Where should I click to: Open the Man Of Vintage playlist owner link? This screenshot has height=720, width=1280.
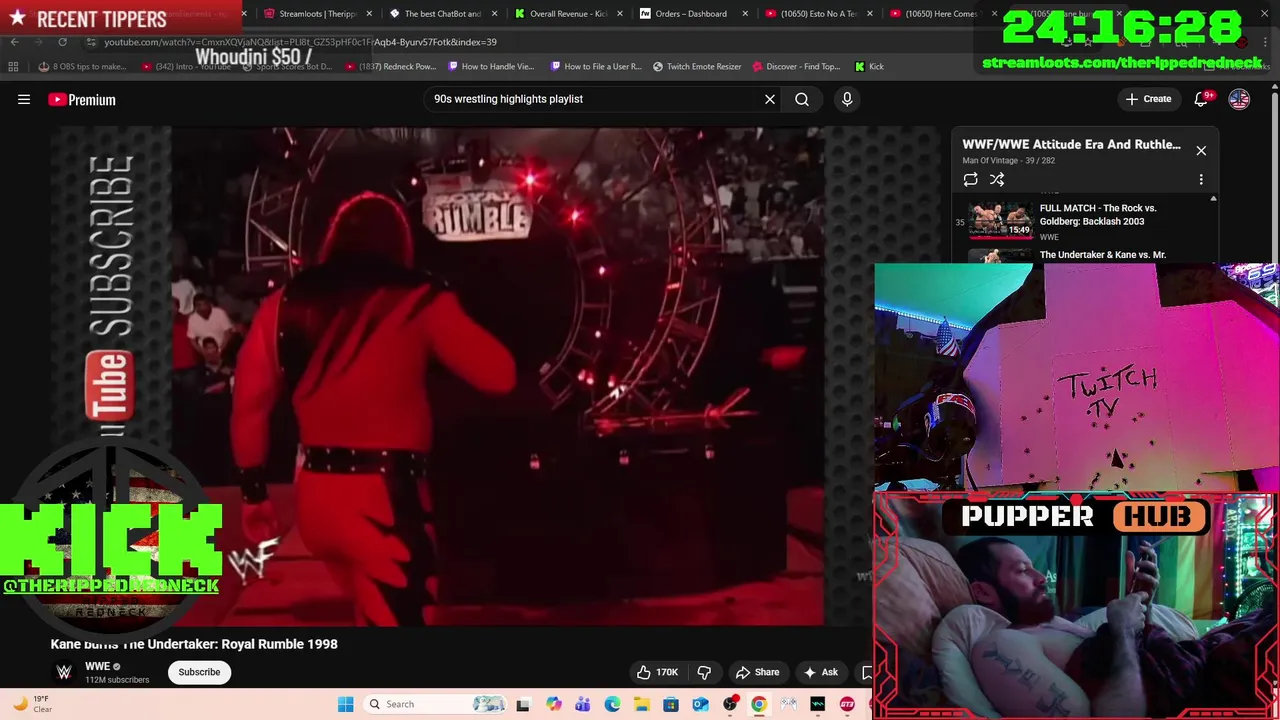pyautogui.click(x=989, y=160)
